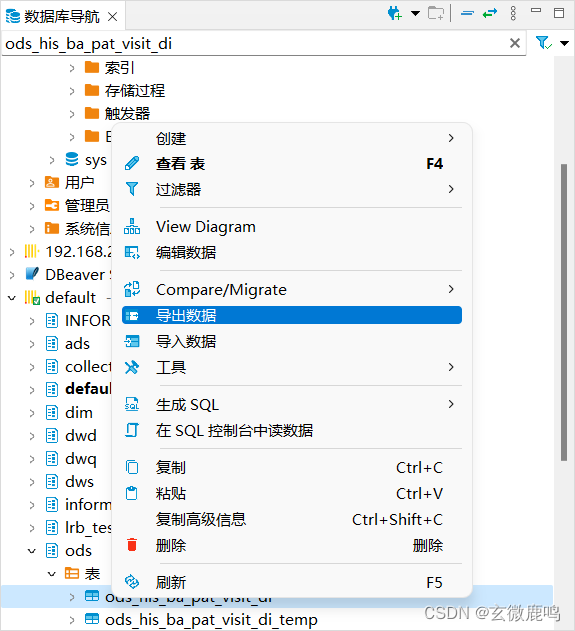Choose View Diagram in context menu
Screen dimensions: 575x631
click(292, 227)
